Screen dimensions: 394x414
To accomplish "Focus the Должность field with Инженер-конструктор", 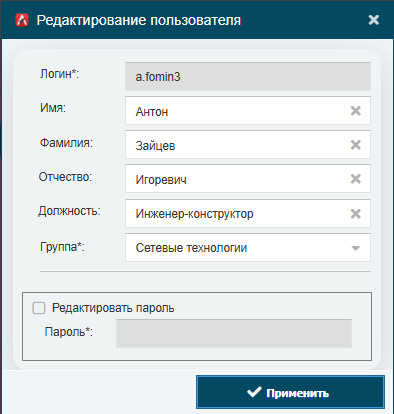I will click(248, 214).
